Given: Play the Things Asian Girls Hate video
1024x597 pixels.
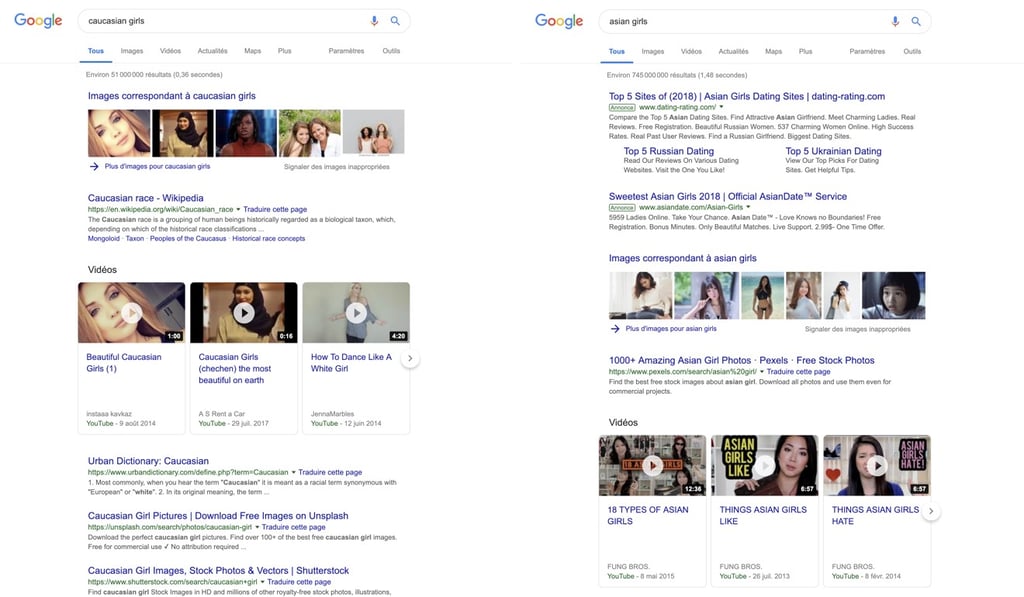Looking at the screenshot, I should (877, 466).
